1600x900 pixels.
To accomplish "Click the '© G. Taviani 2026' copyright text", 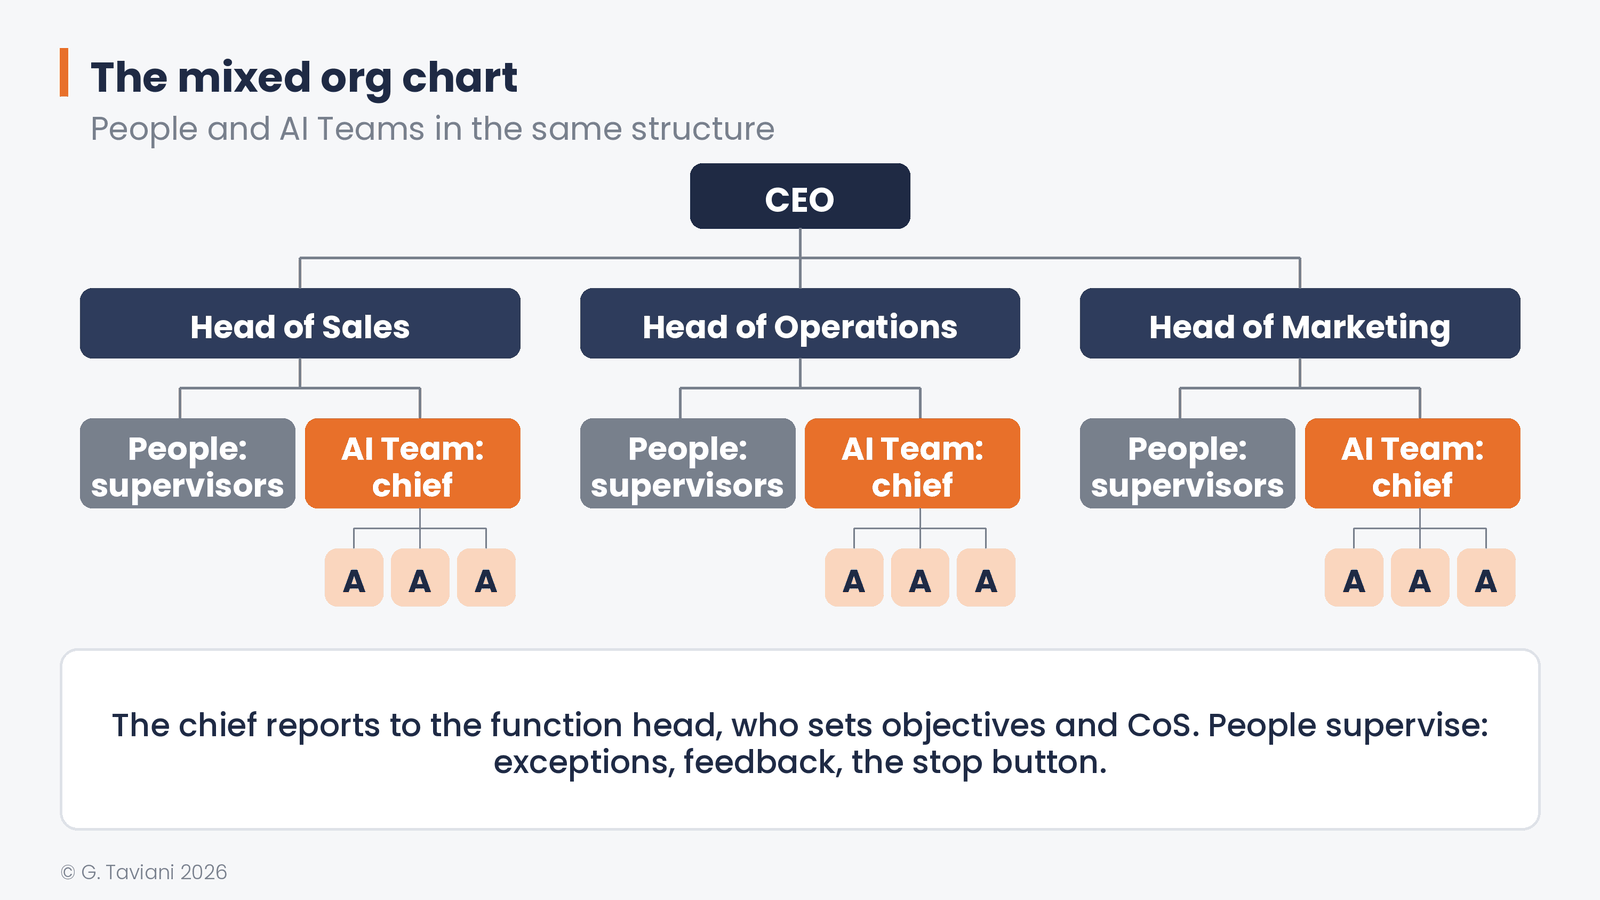I will 144,872.
